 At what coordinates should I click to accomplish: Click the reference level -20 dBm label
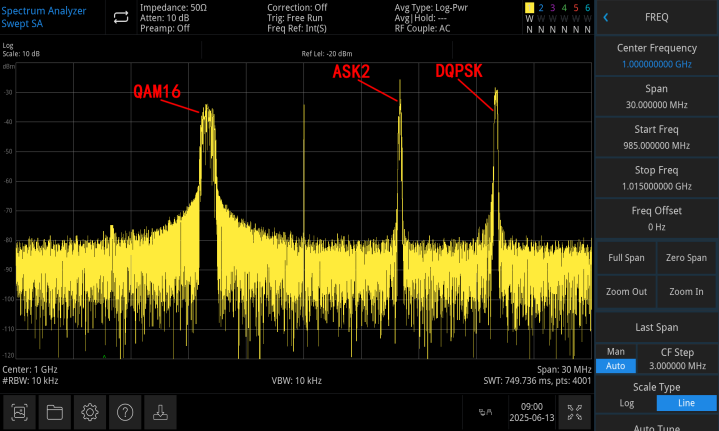[326, 54]
